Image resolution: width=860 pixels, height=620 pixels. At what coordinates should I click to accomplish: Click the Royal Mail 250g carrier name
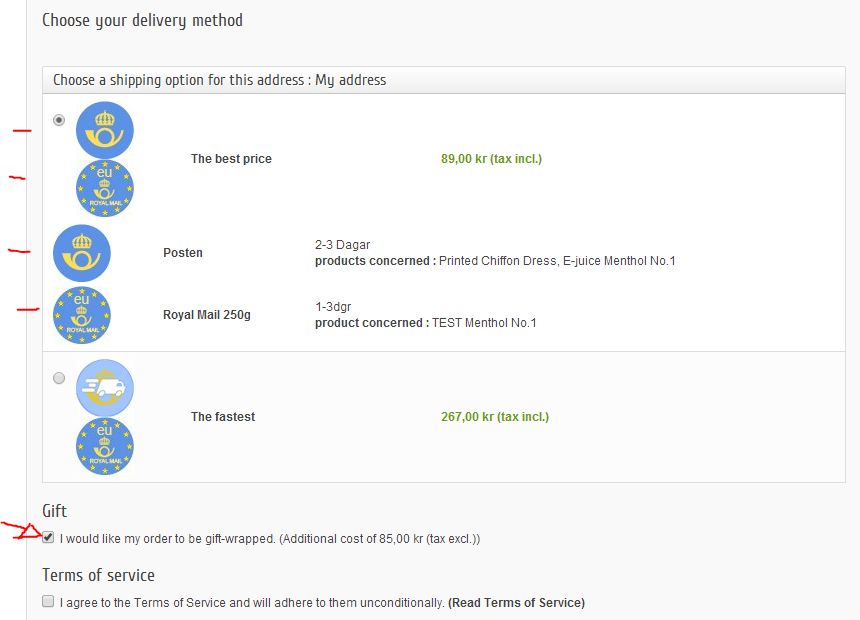pos(207,315)
